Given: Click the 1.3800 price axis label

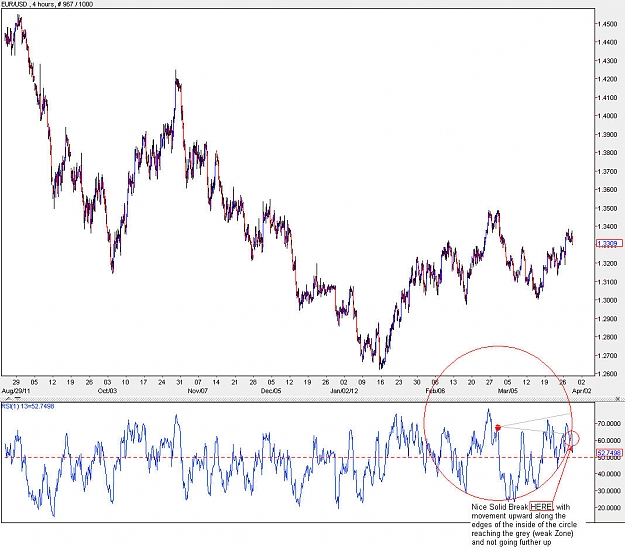Looking at the screenshot, I should (x=608, y=153).
